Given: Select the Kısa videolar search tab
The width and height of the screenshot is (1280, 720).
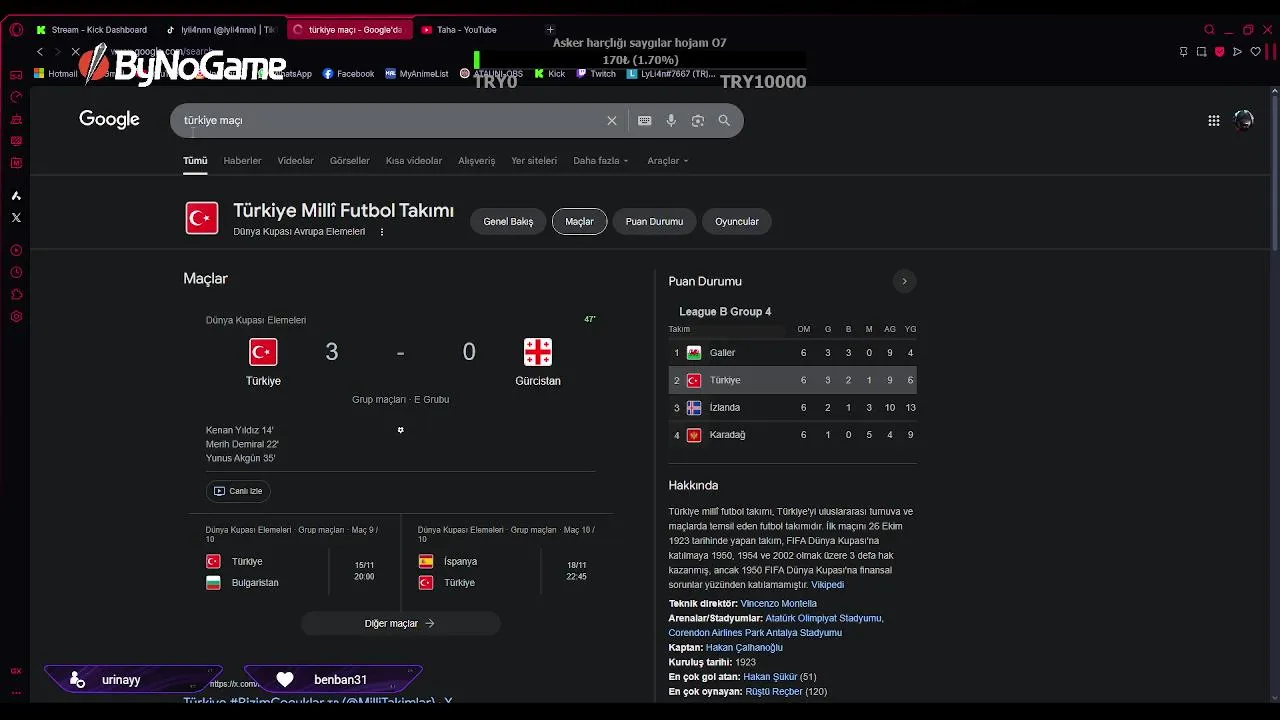Looking at the screenshot, I should coord(414,160).
